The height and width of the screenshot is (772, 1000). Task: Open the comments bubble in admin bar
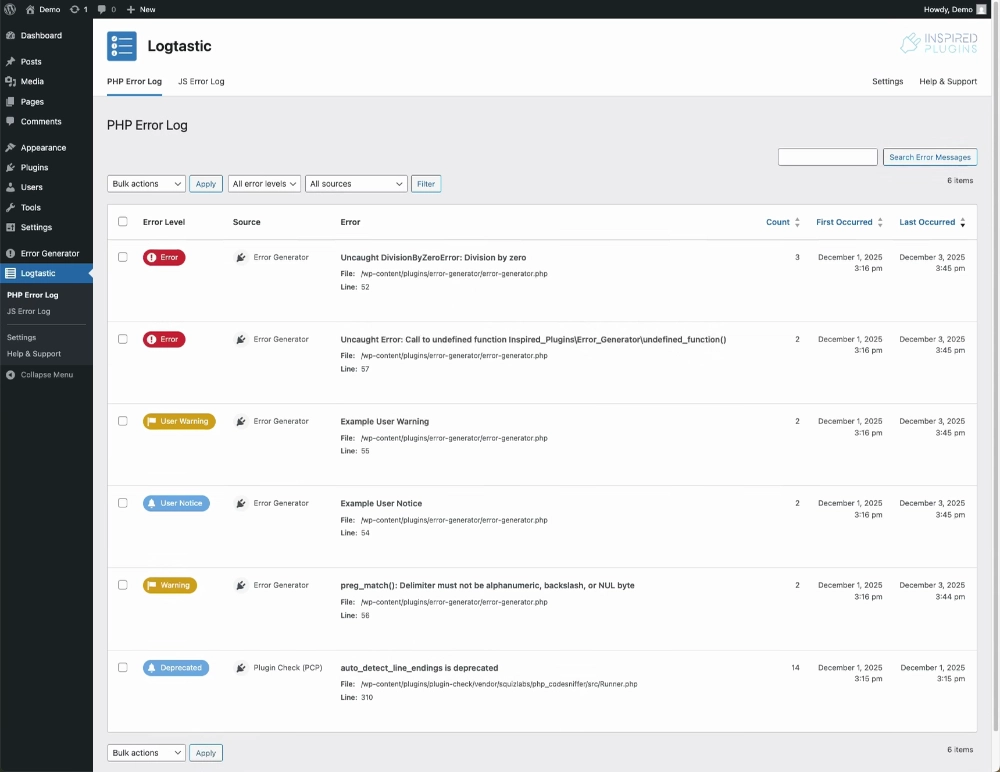(102, 10)
